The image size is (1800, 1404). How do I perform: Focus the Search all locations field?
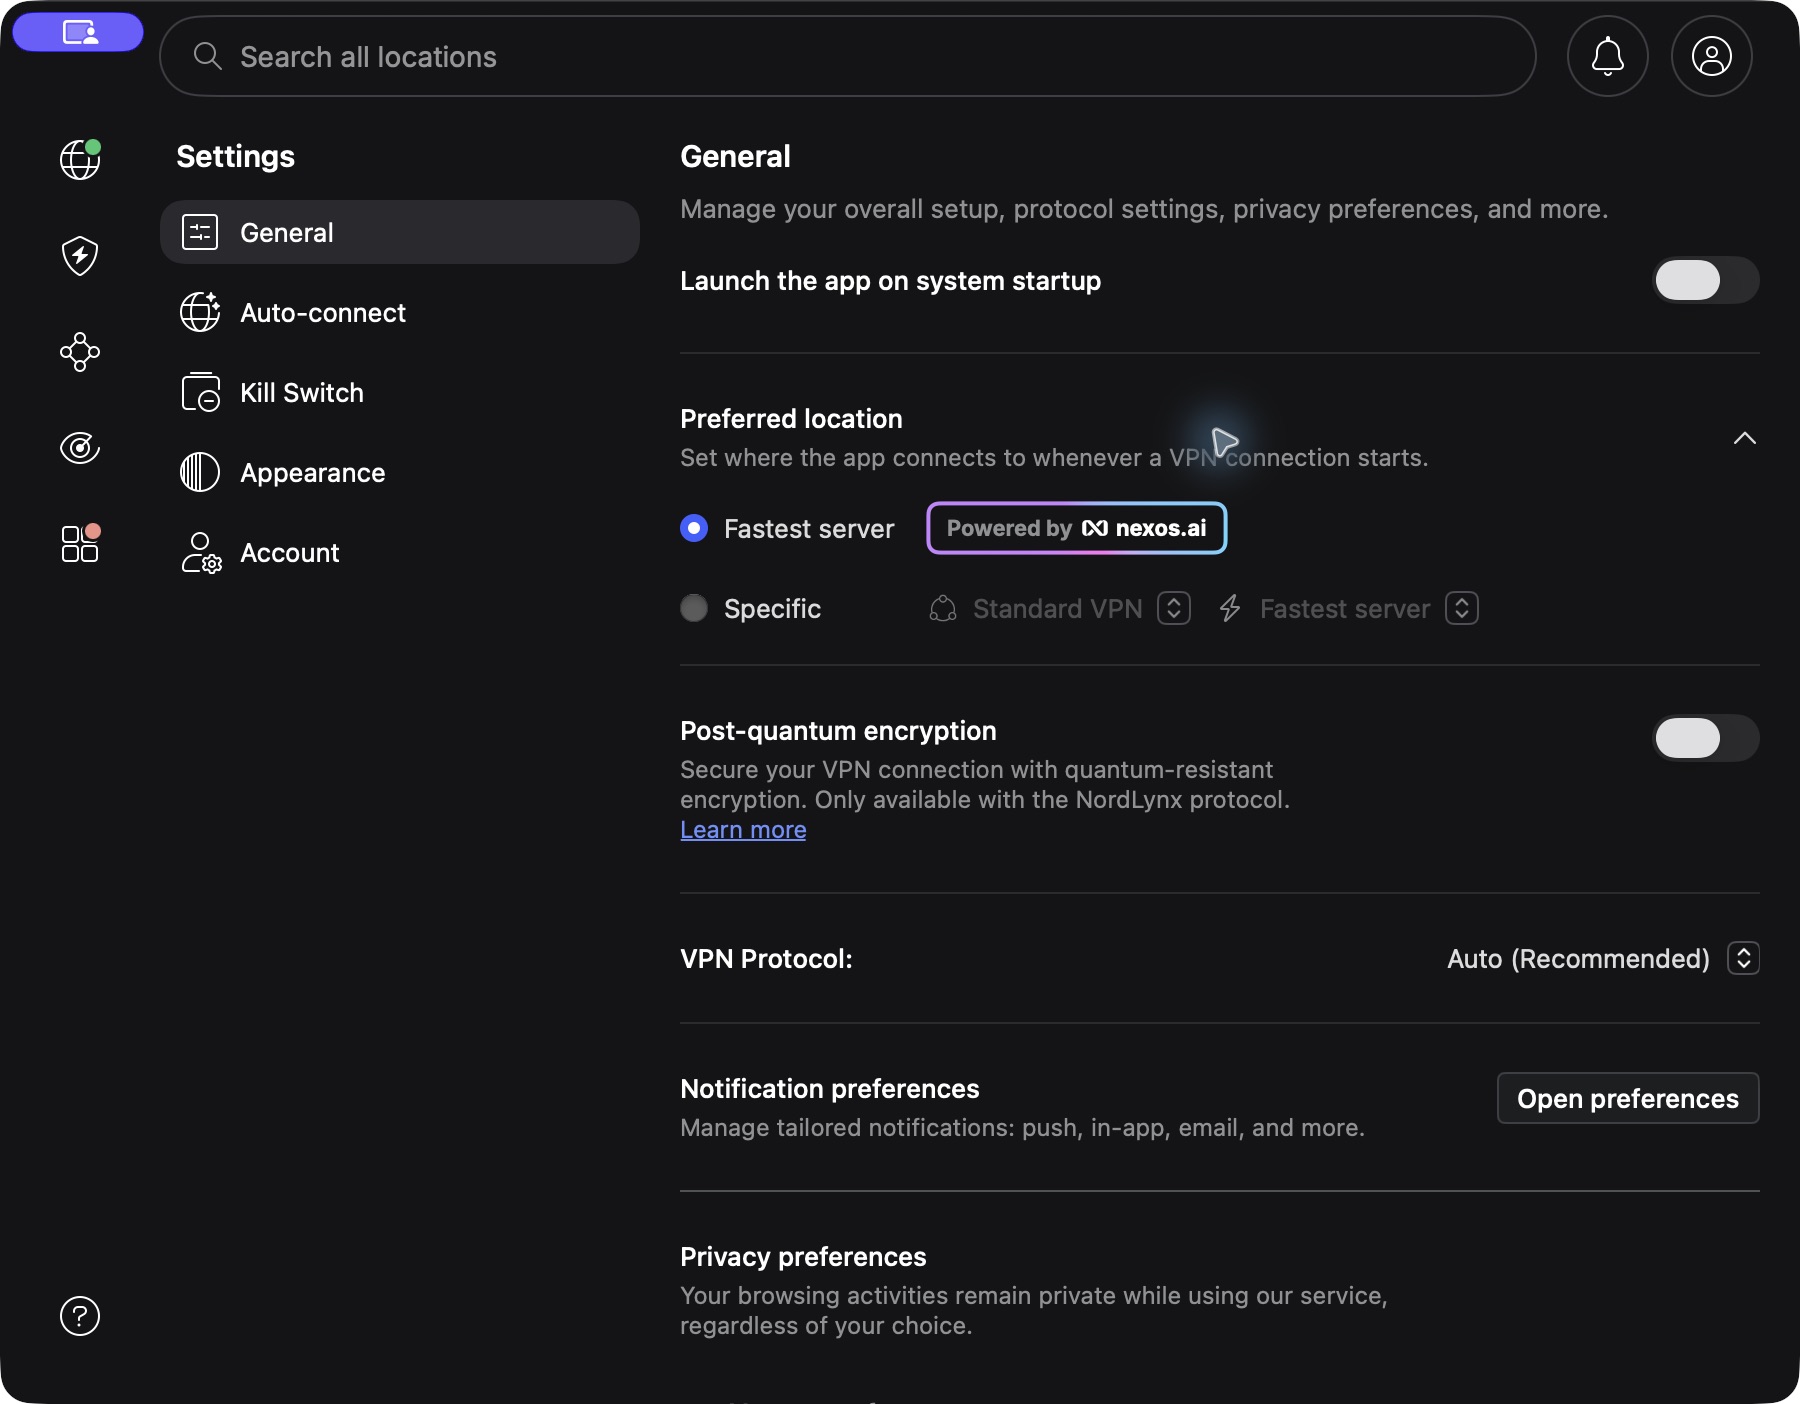coord(848,56)
